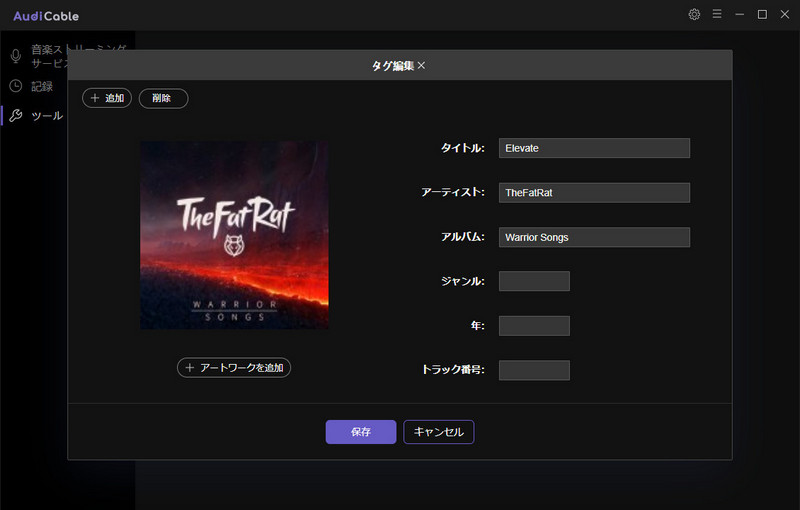The width and height of the screenshot is (800, 510).
Task: Click the アルバム: label
Action: 463,237
